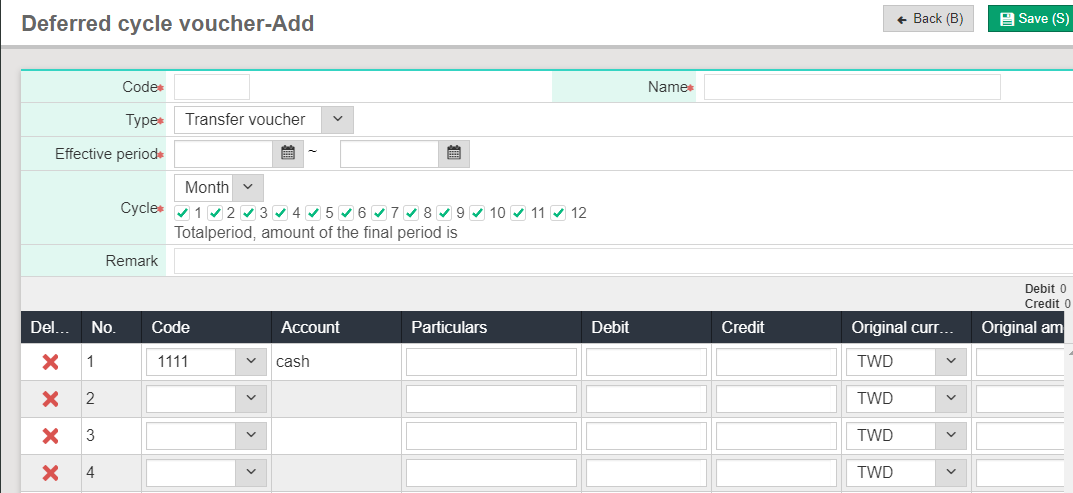
Task: Open the Month cycle unit dropdown
Action: (x=248, y=187)
